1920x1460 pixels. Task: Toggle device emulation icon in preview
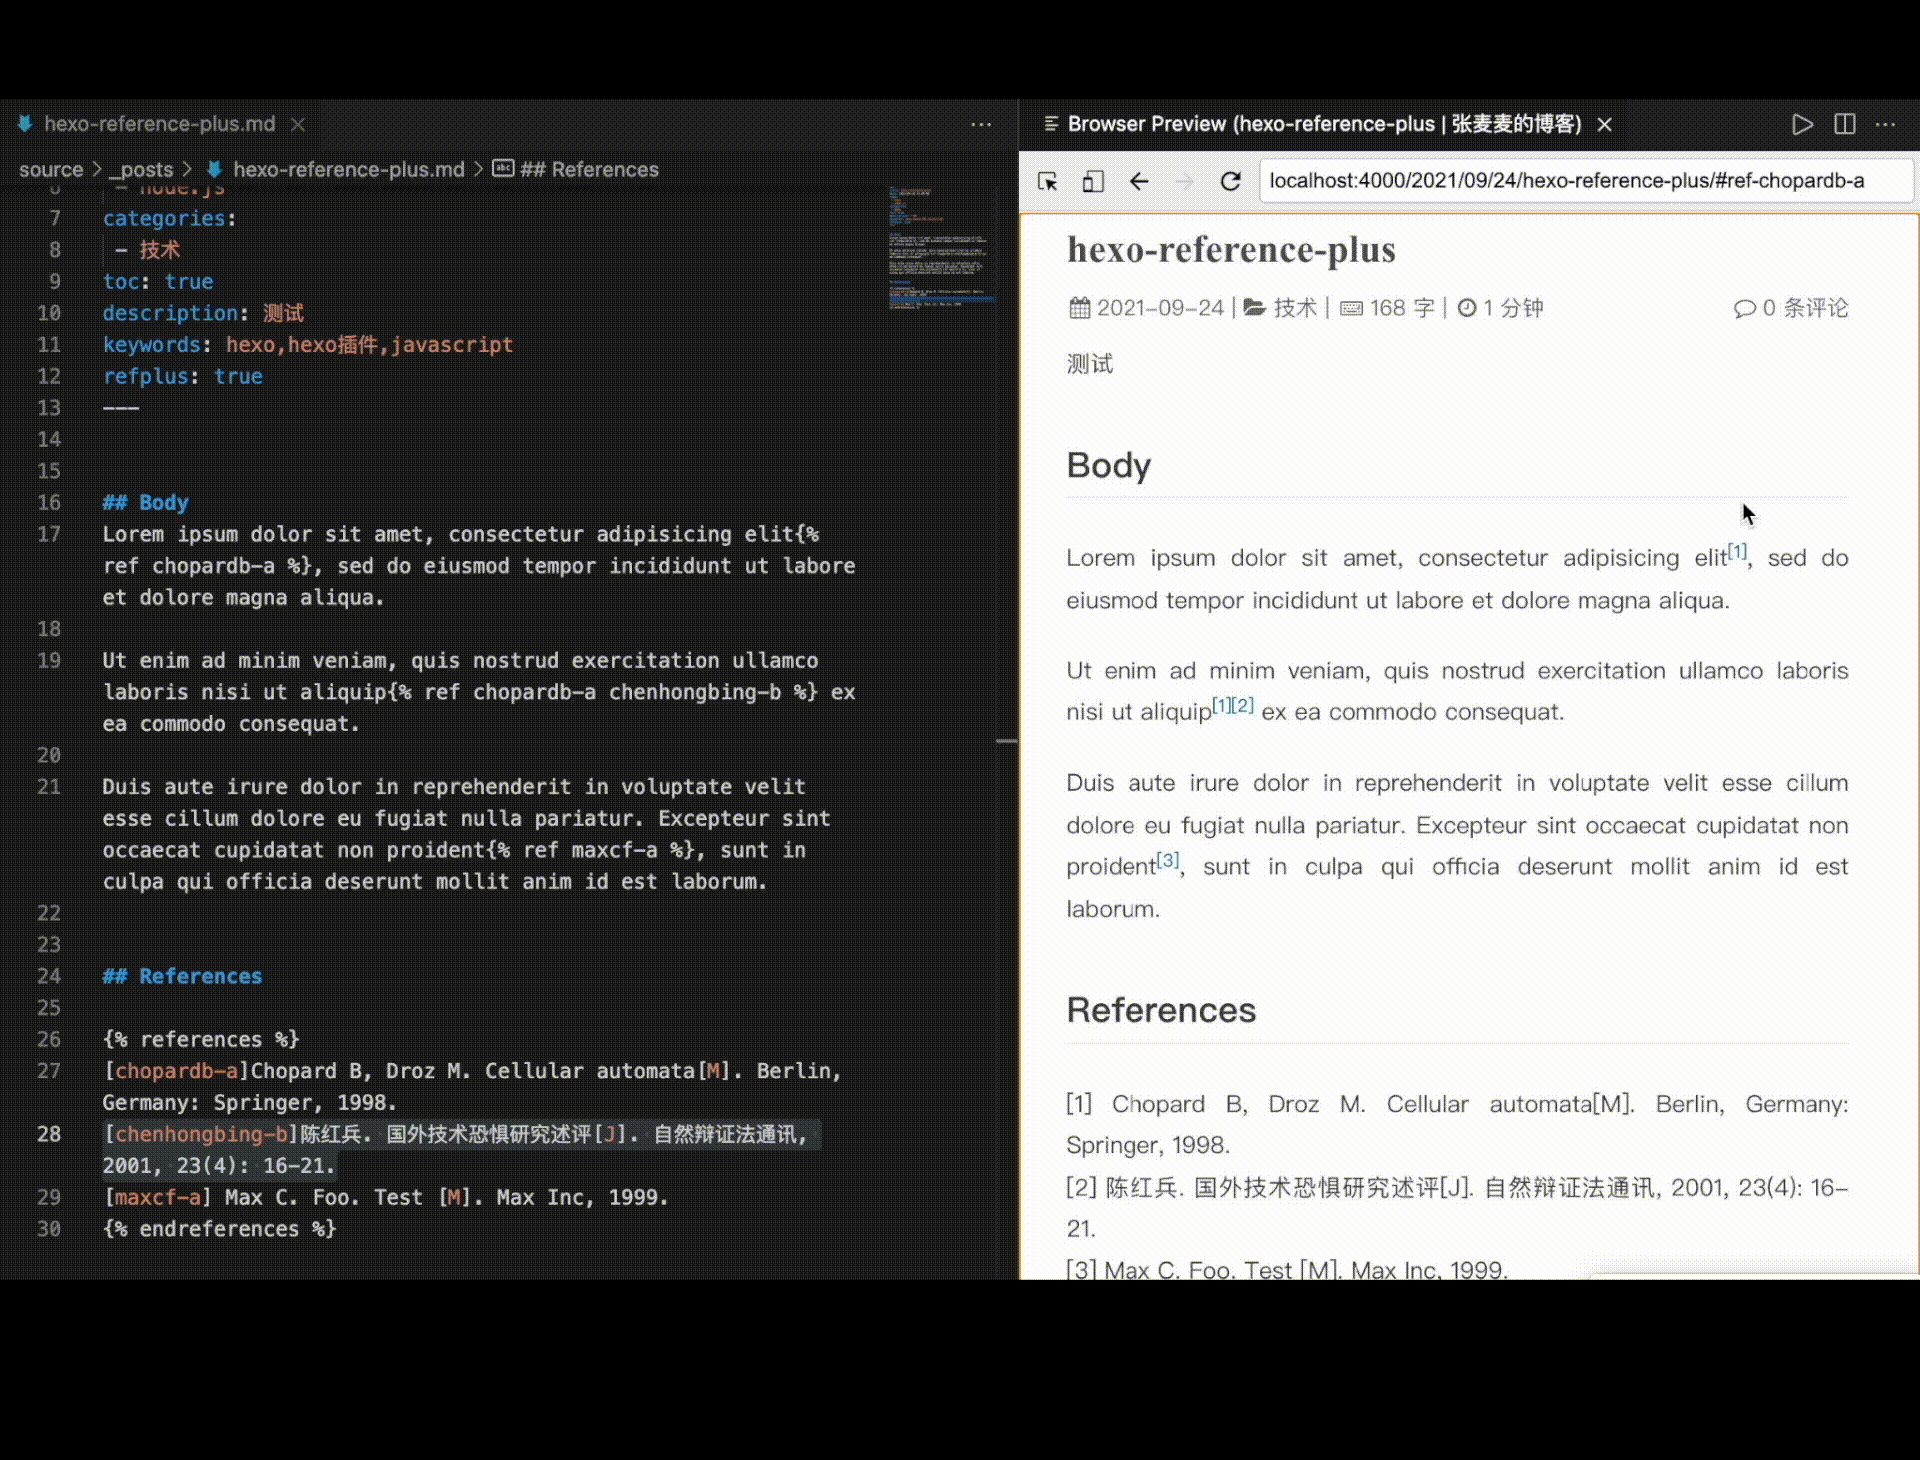pyautogui.click(x=1093, y=181)
